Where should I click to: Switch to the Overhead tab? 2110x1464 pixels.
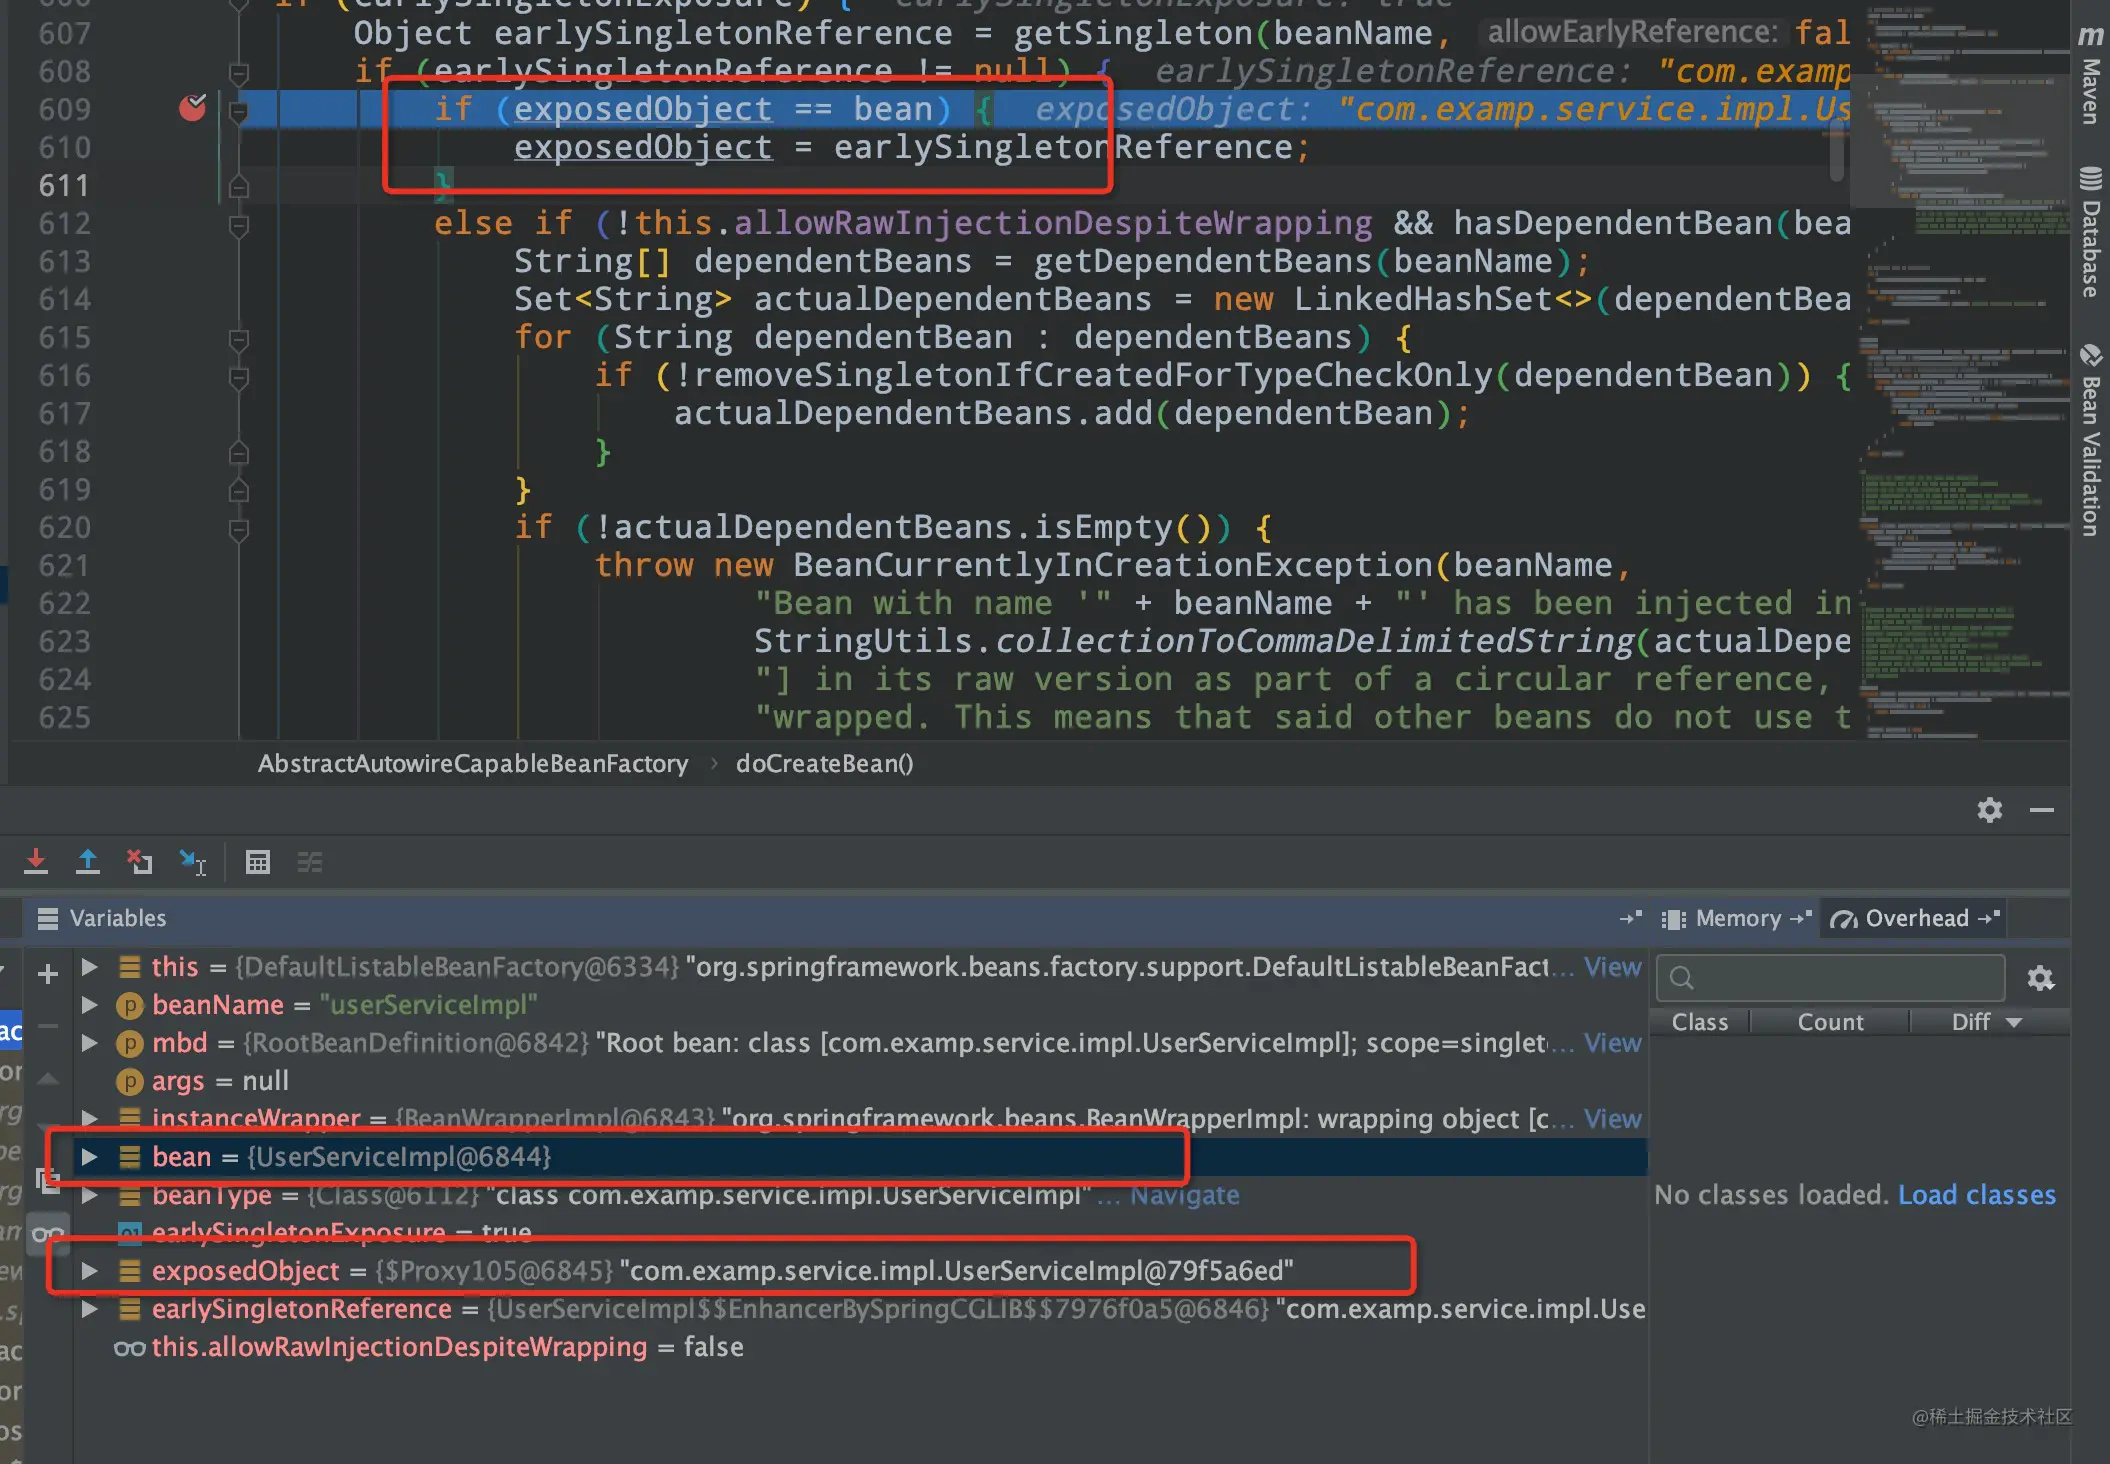pyautogui.click(x=1915, y=918)
